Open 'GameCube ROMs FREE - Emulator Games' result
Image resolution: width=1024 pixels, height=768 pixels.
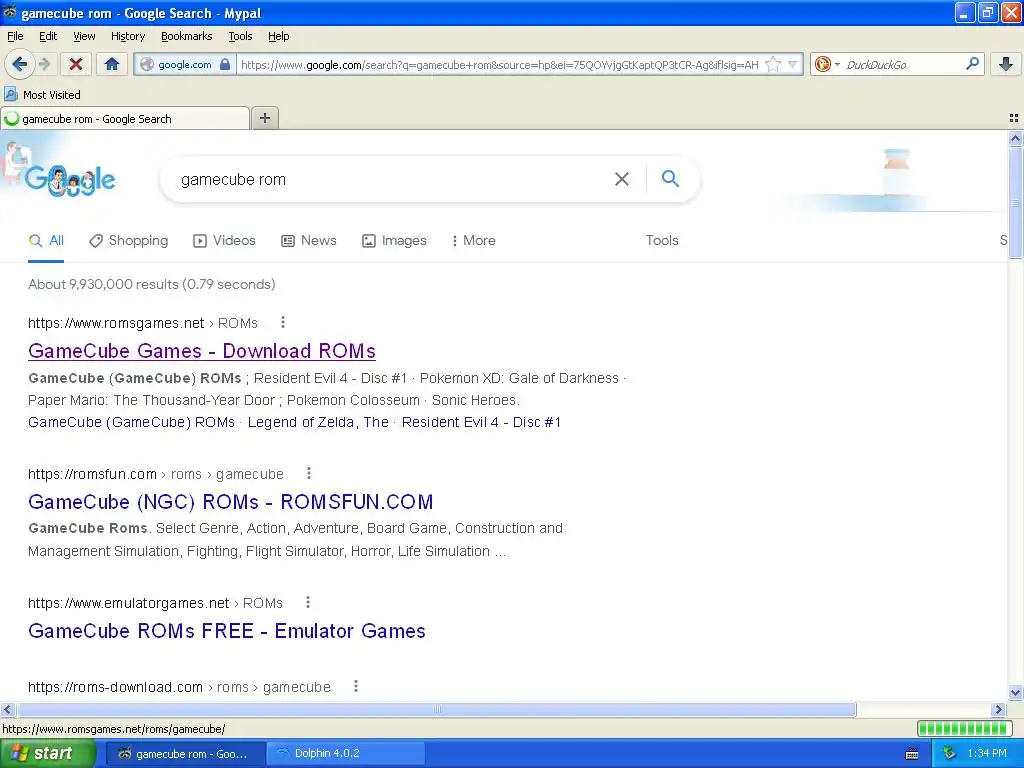pyautogui.click(x=227, y=631)
